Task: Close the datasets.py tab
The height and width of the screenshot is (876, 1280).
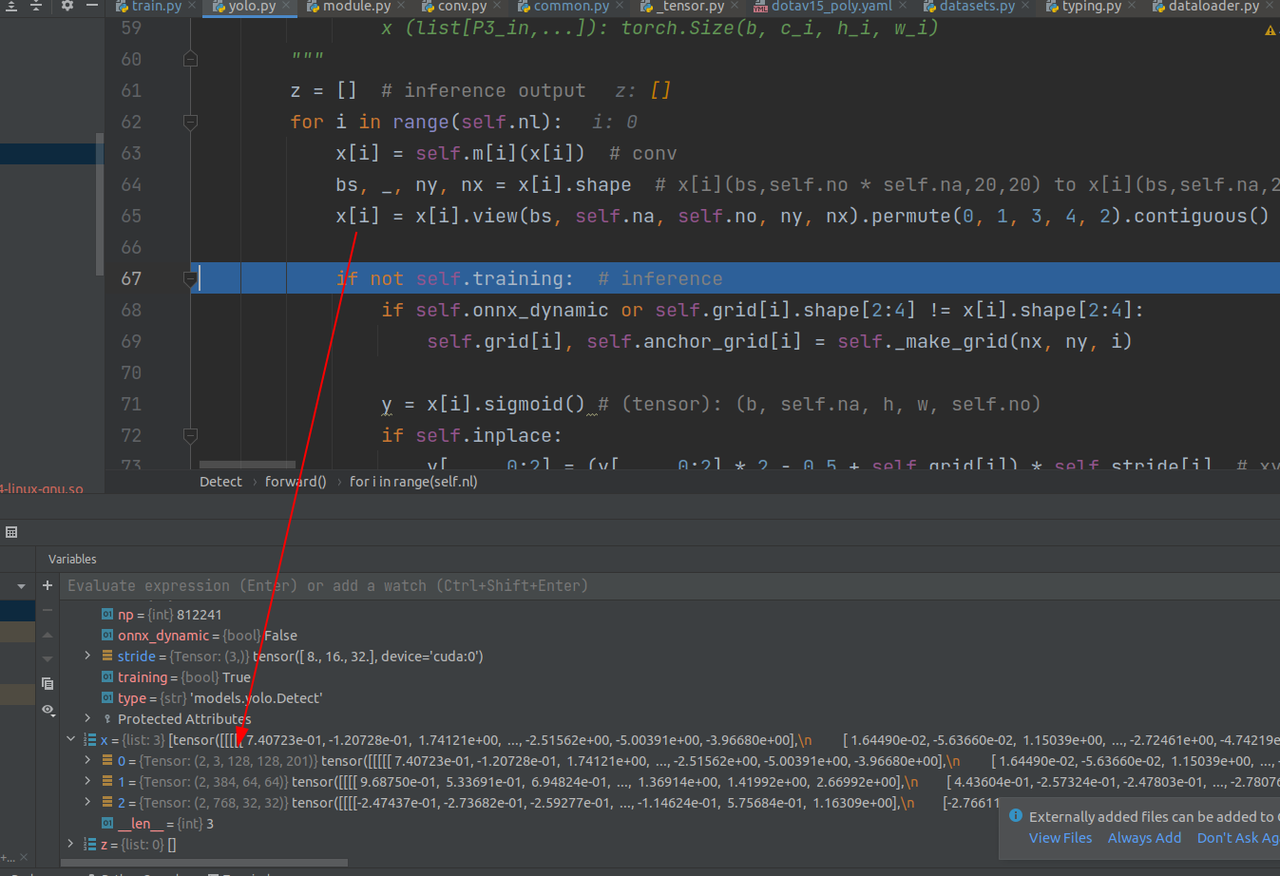Action: pos(1023,6)
